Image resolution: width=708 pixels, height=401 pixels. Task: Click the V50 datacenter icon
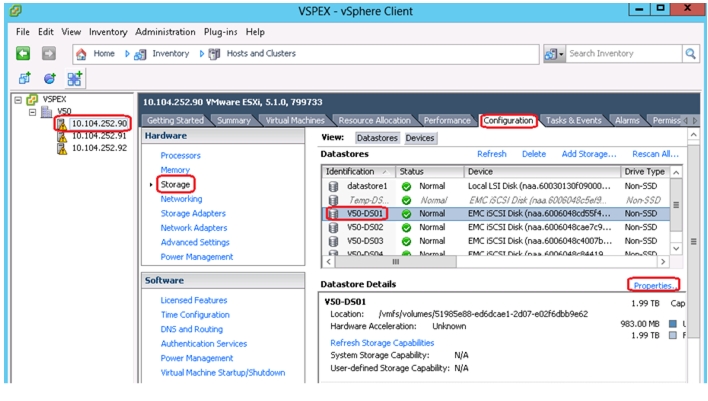pyautogui.click(x=46, y=111)
